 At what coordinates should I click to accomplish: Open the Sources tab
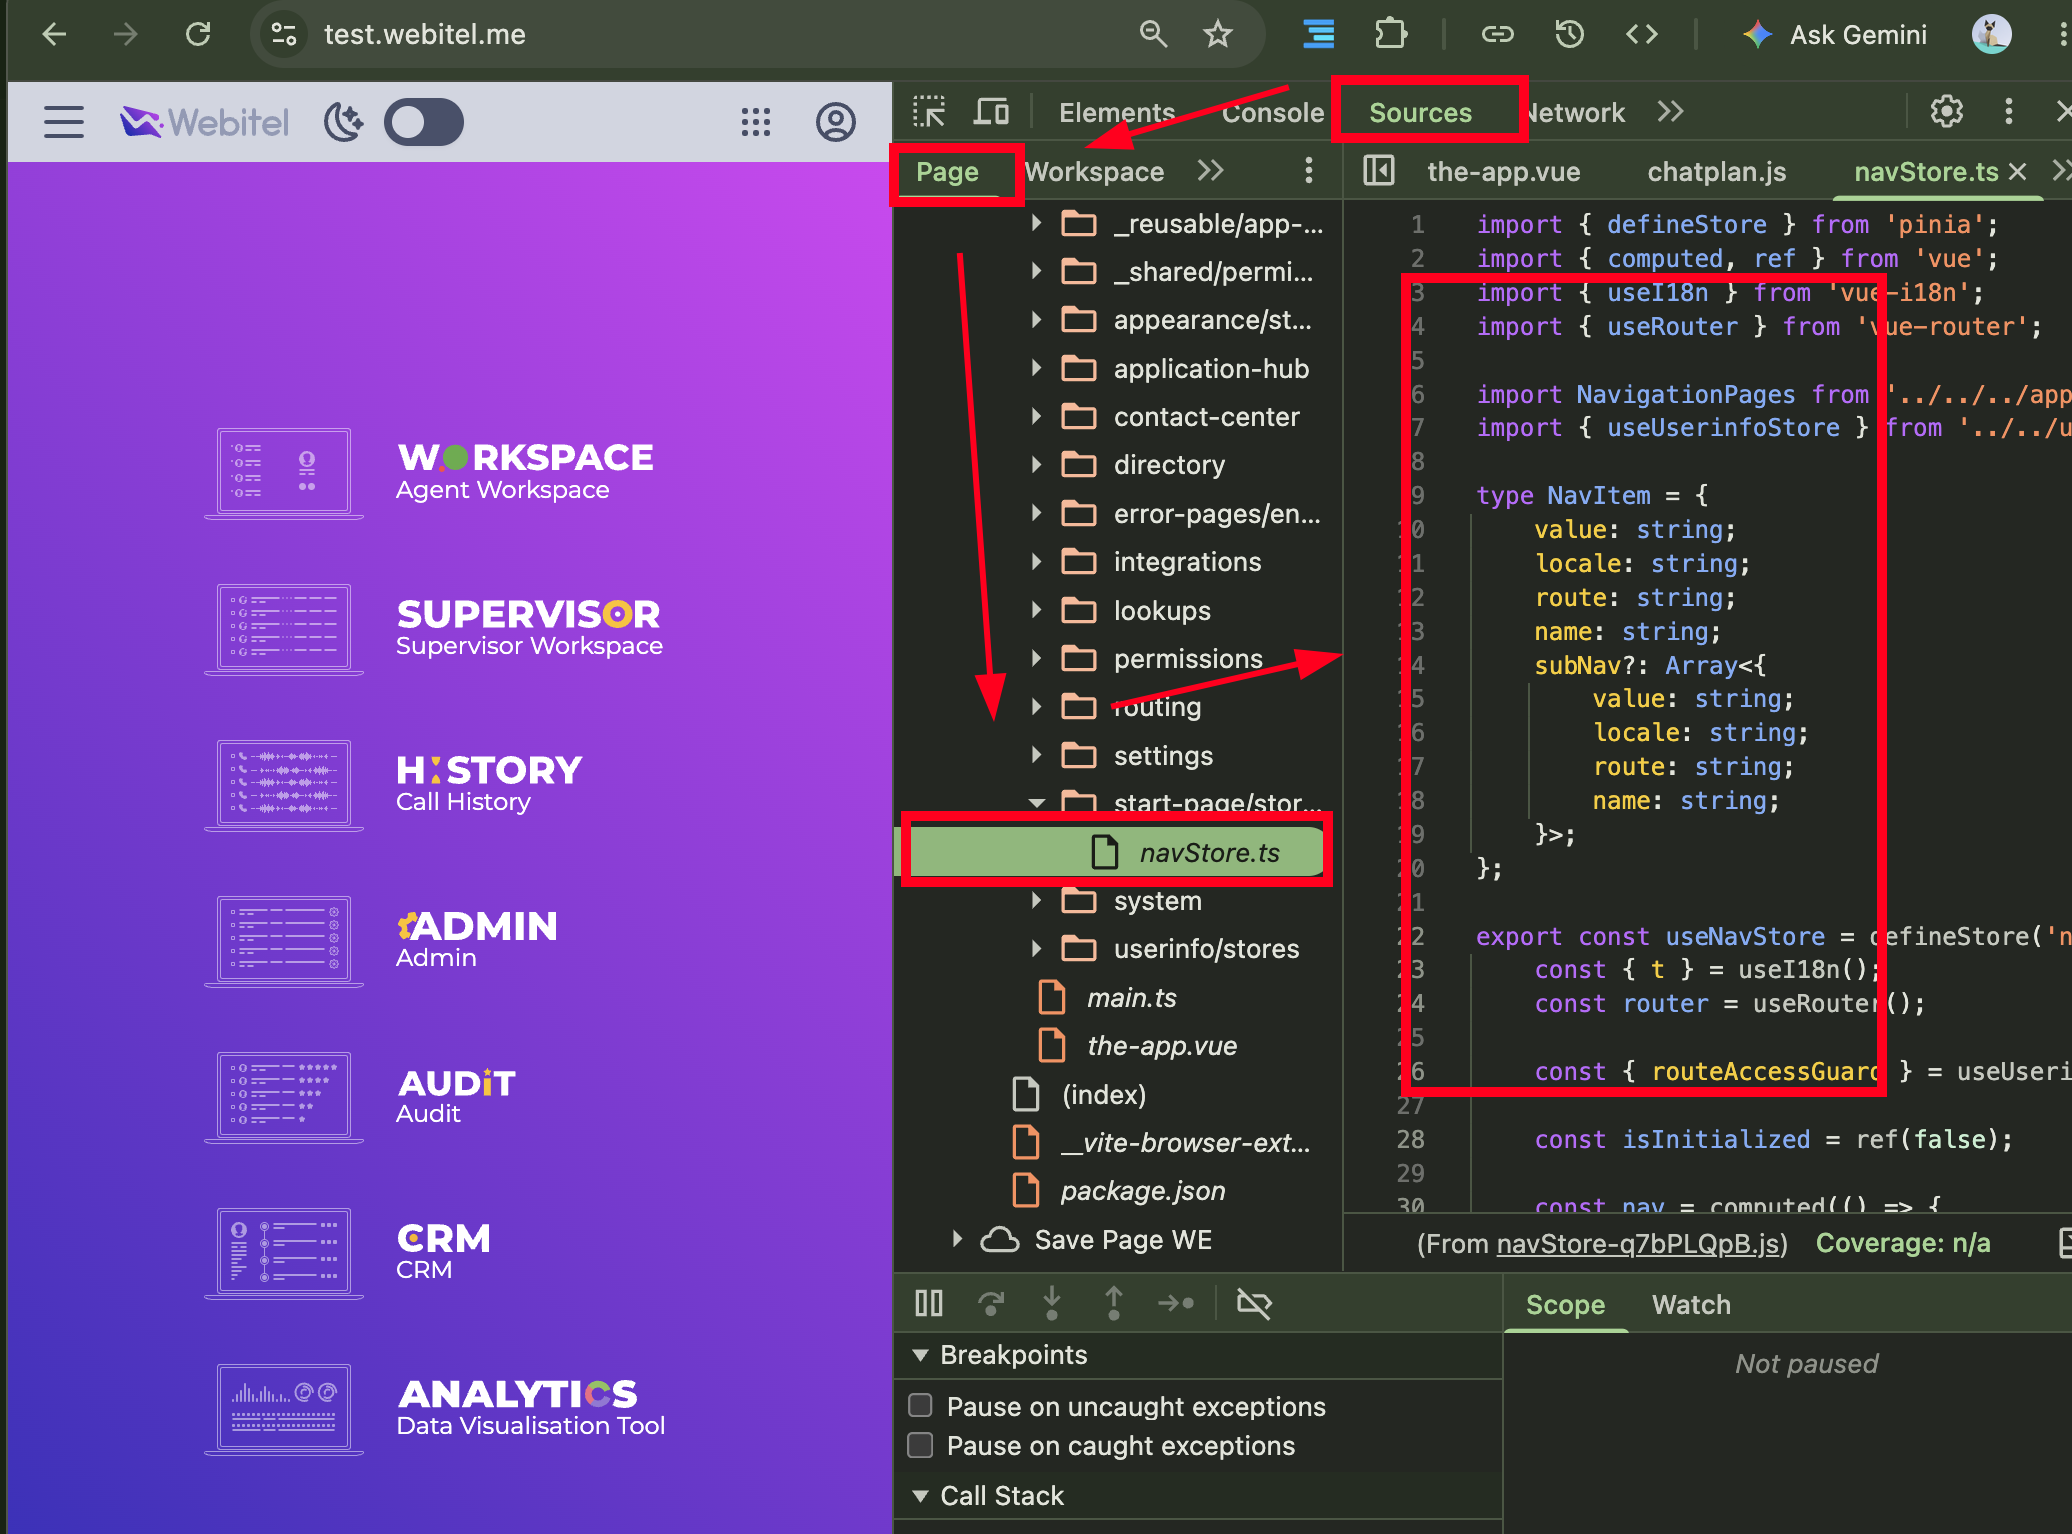pos(1420,112)
